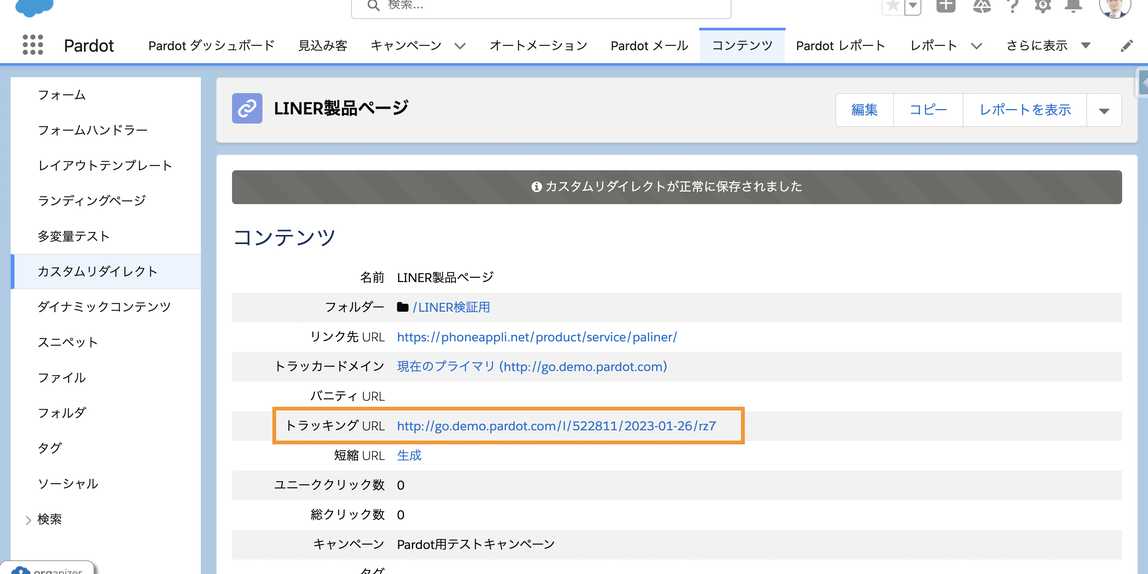Open the more actions dropdown arrow
The image size is (1148, 574).
click(1104, 111)
